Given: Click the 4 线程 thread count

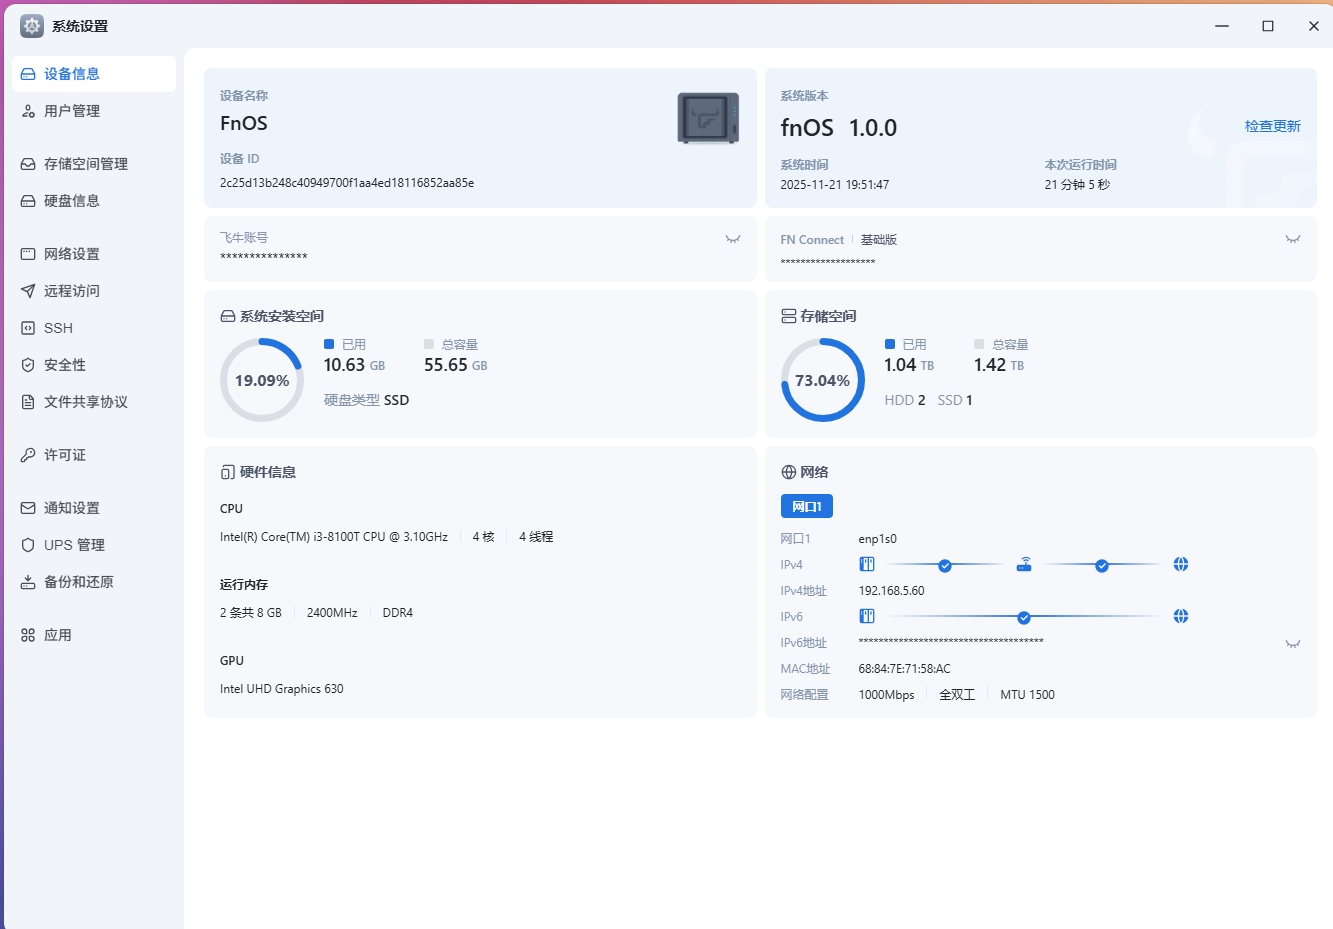Looking at the screenshot, I should 536,537.
